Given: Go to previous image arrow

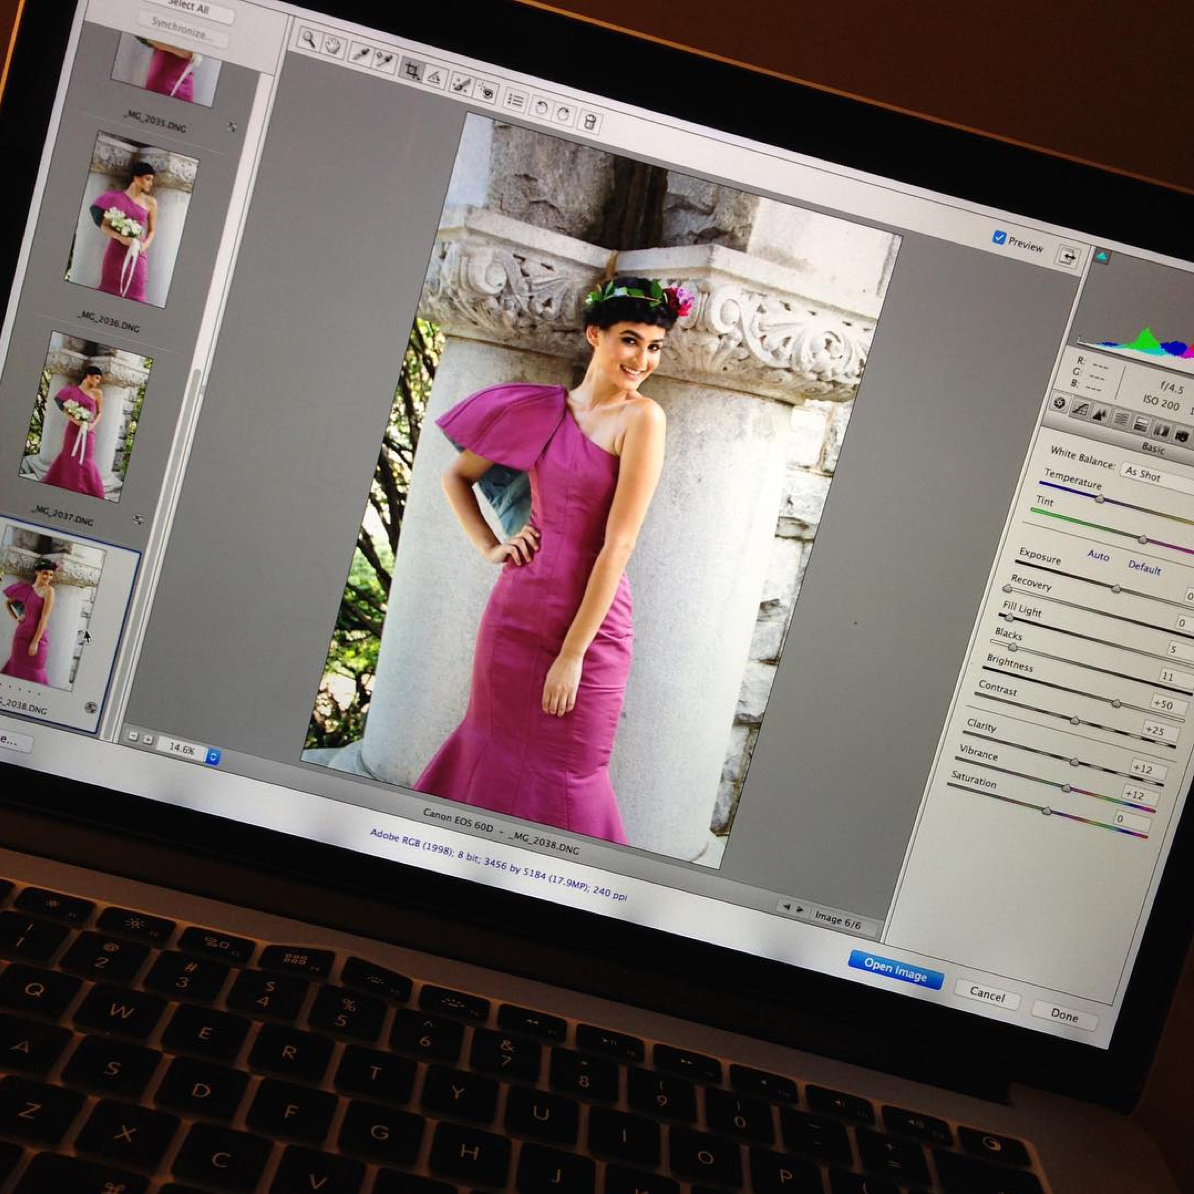Looking at the screenshot, I should [x=786, y=906].
